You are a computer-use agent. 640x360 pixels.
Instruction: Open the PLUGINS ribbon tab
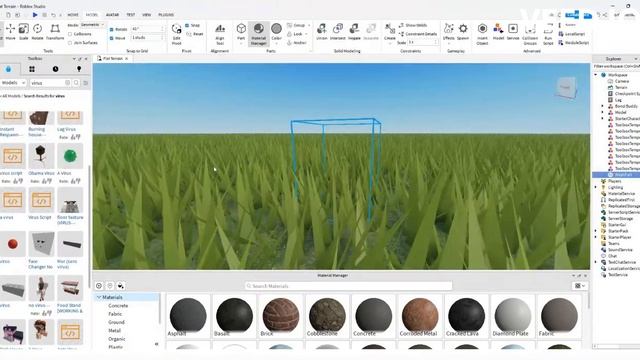(x=166, y=15)
